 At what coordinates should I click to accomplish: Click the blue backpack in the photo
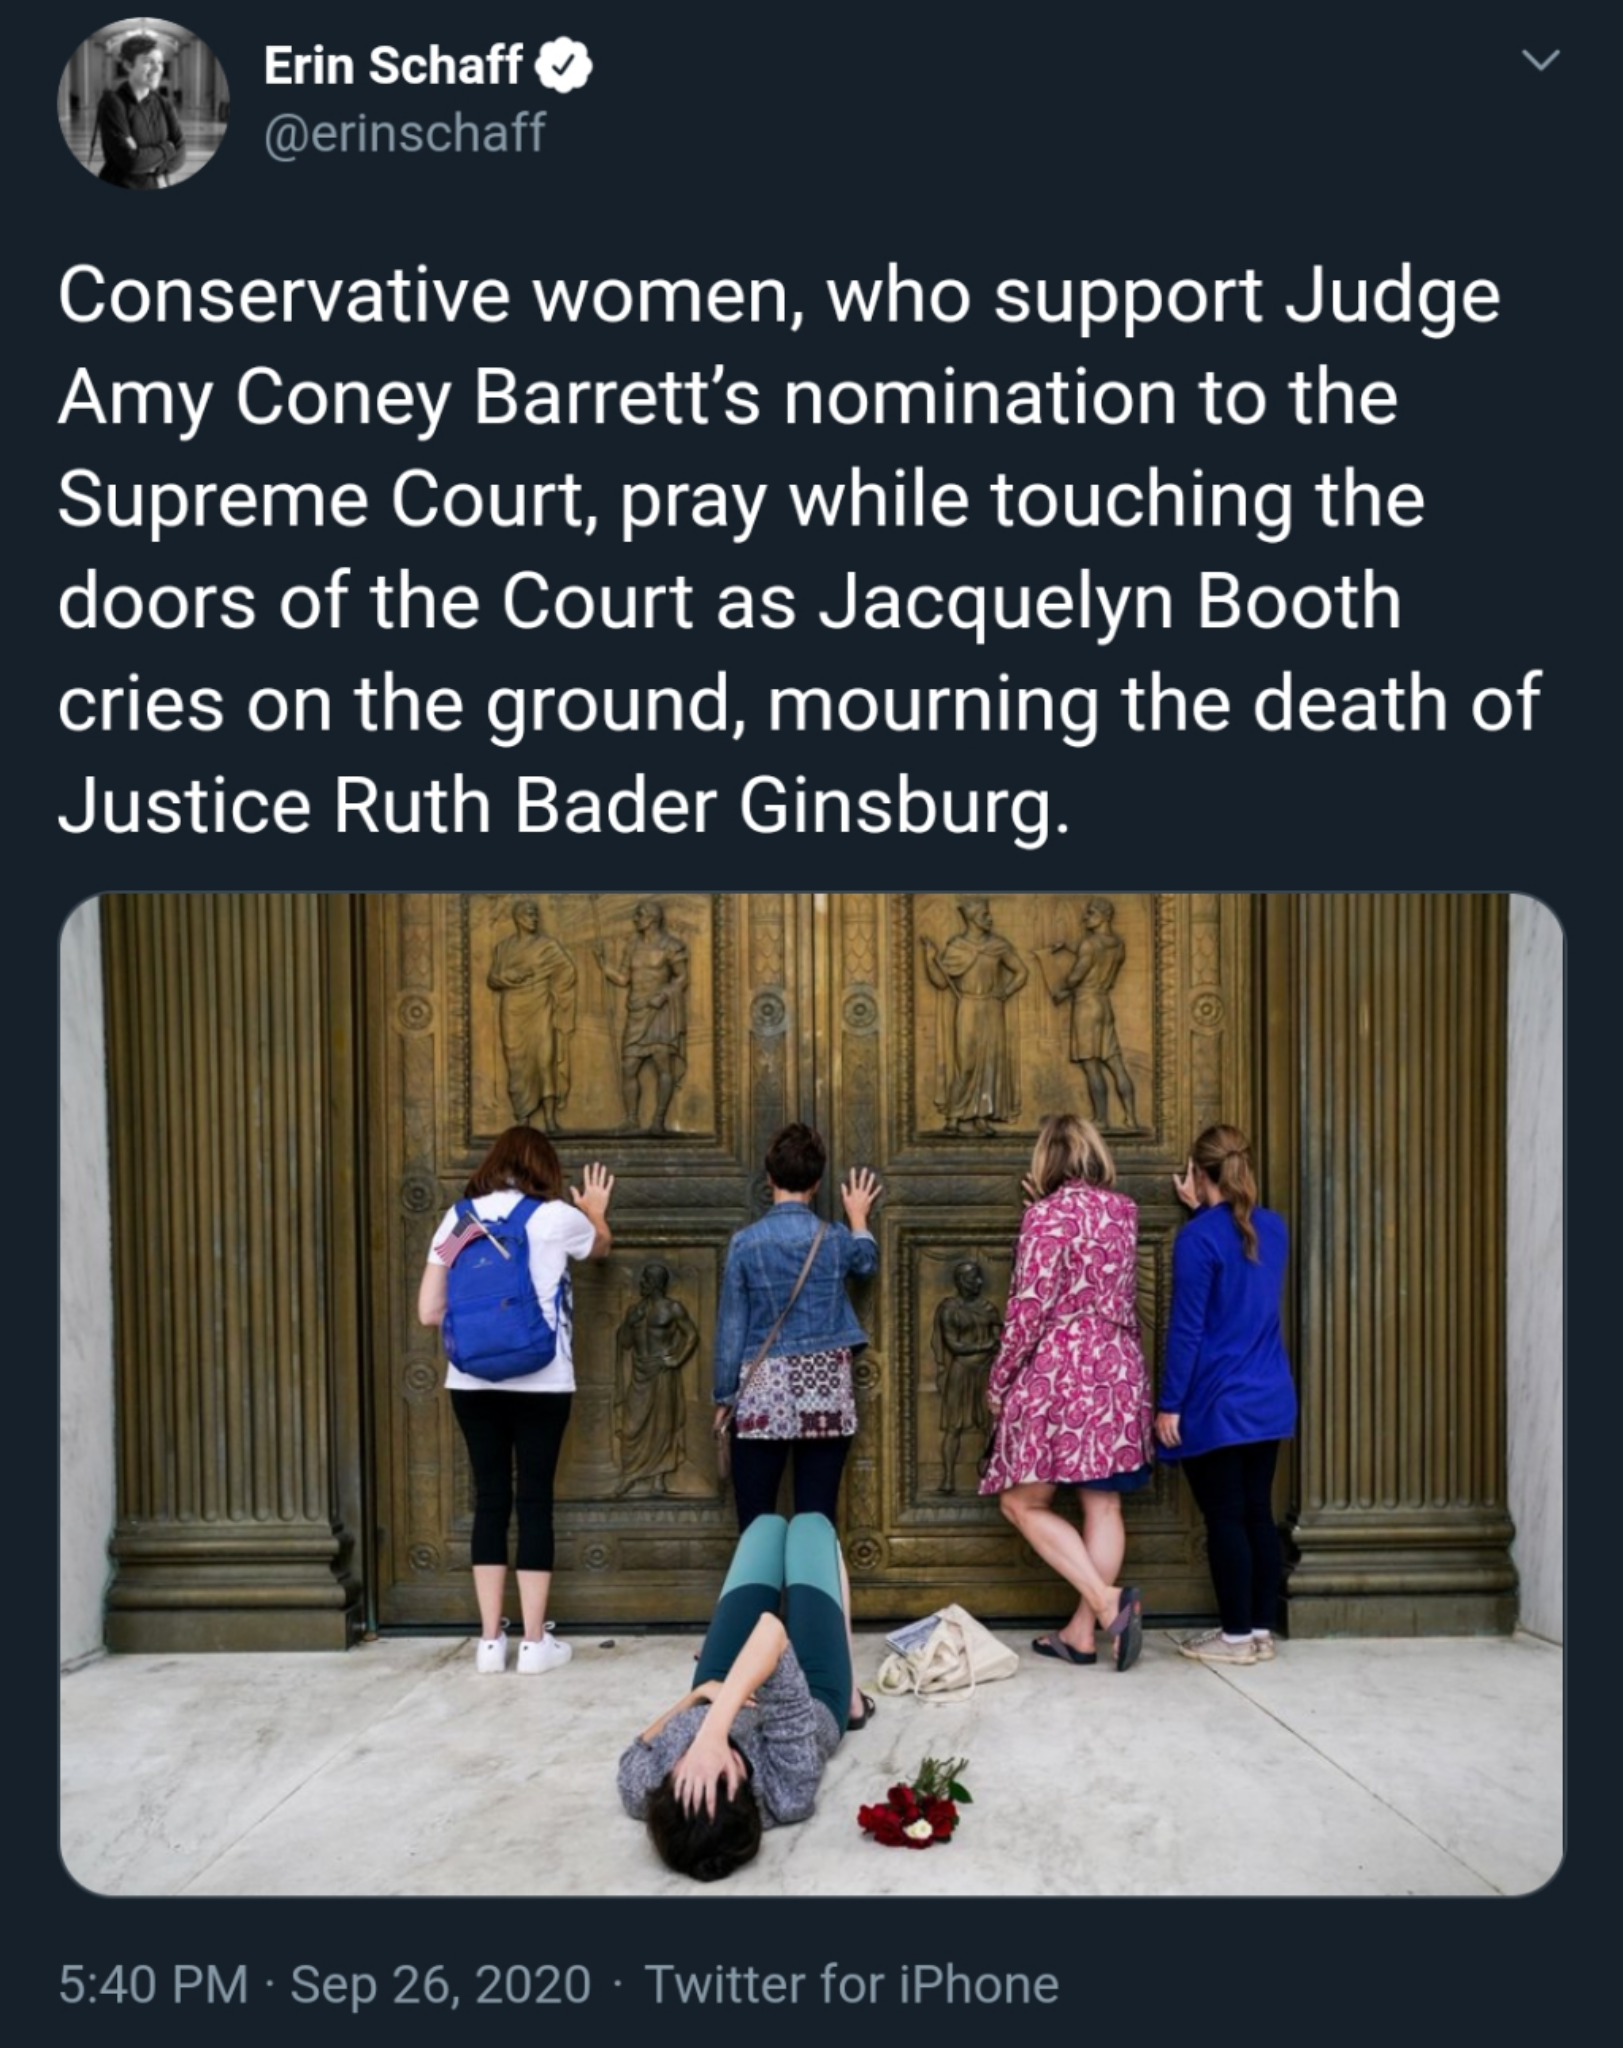[x=497, y=1287]
